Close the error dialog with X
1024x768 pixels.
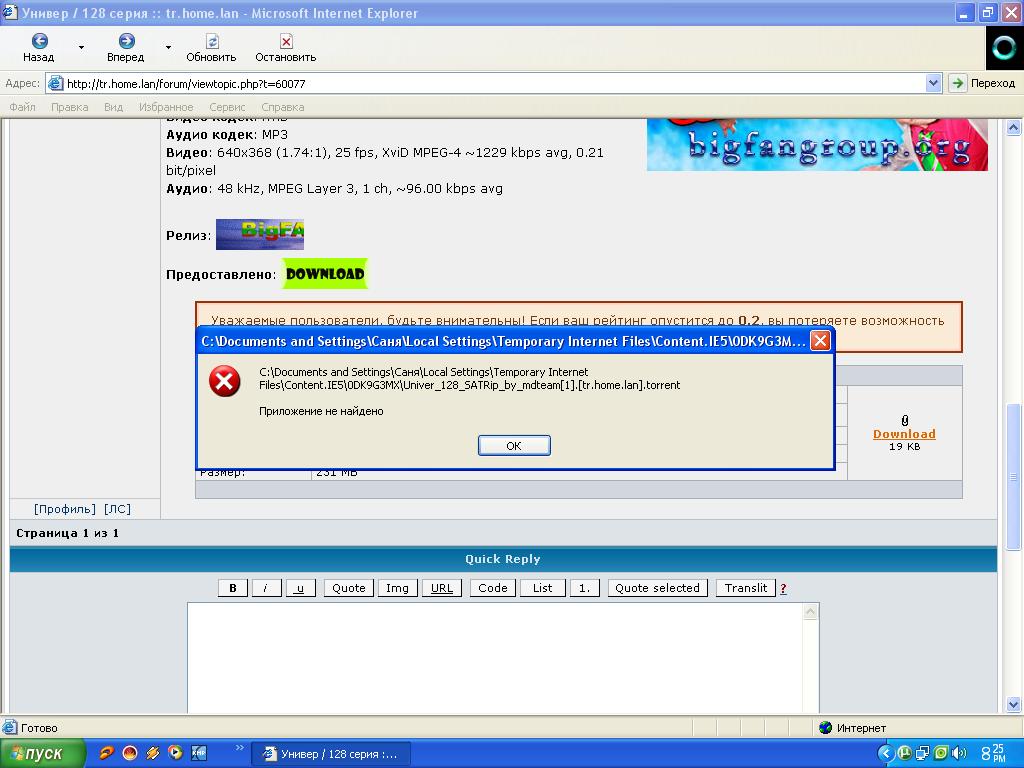820,340
